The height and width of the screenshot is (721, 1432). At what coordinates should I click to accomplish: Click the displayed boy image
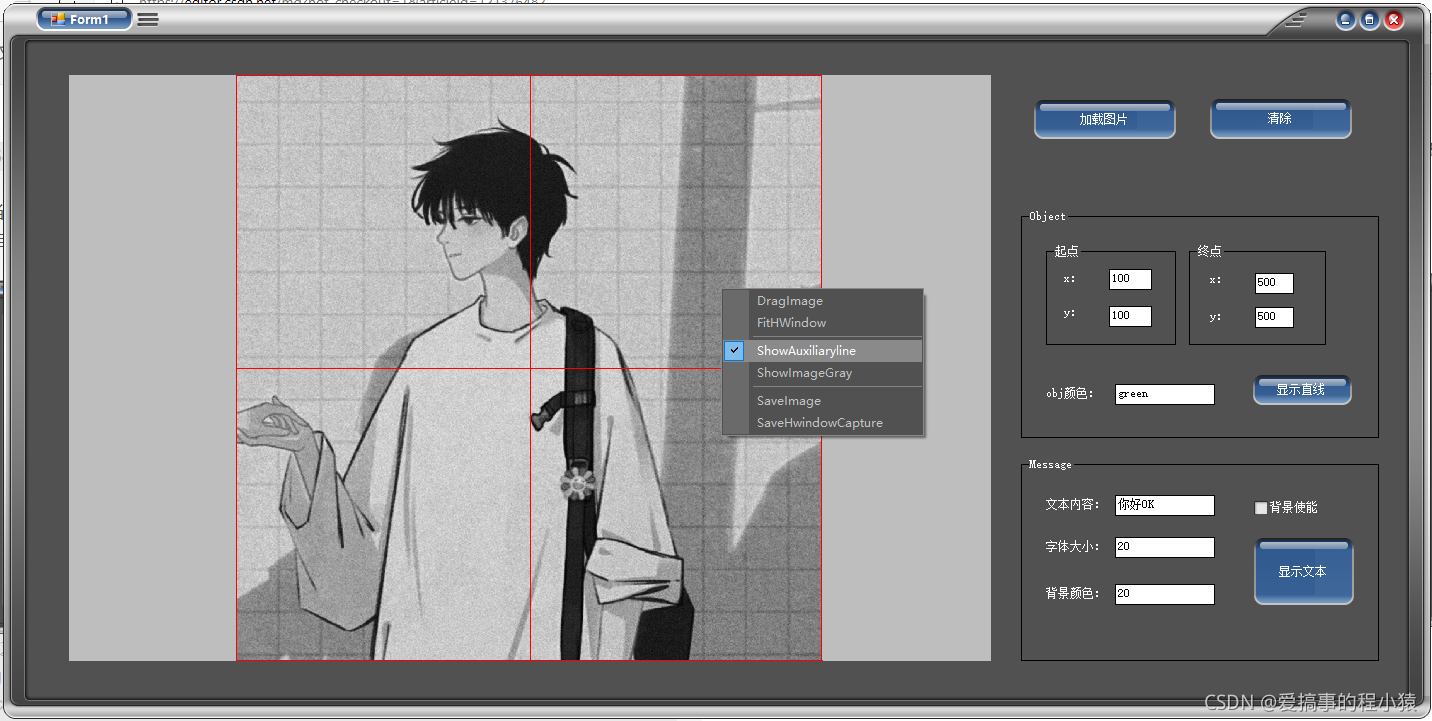pos(529,368)
